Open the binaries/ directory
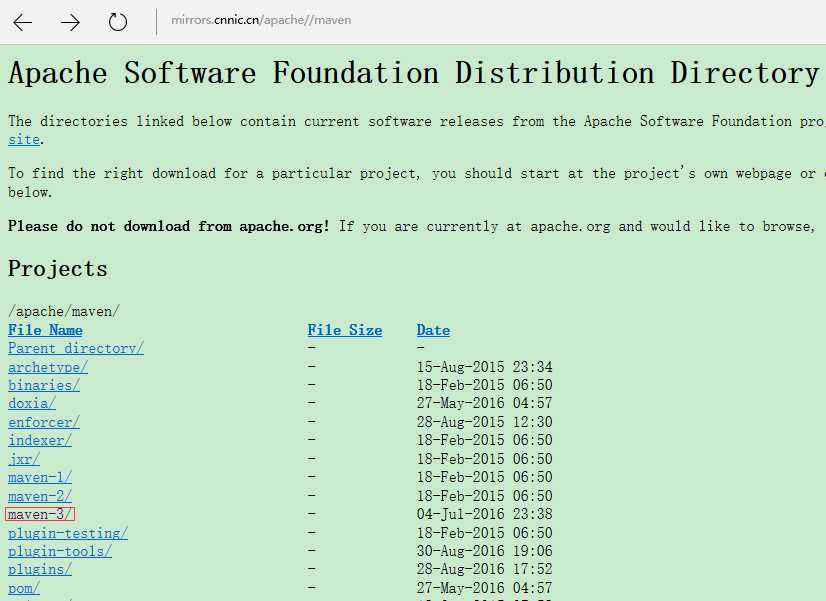The width and height of the screenshot is (826, 601). coord(44,386)
